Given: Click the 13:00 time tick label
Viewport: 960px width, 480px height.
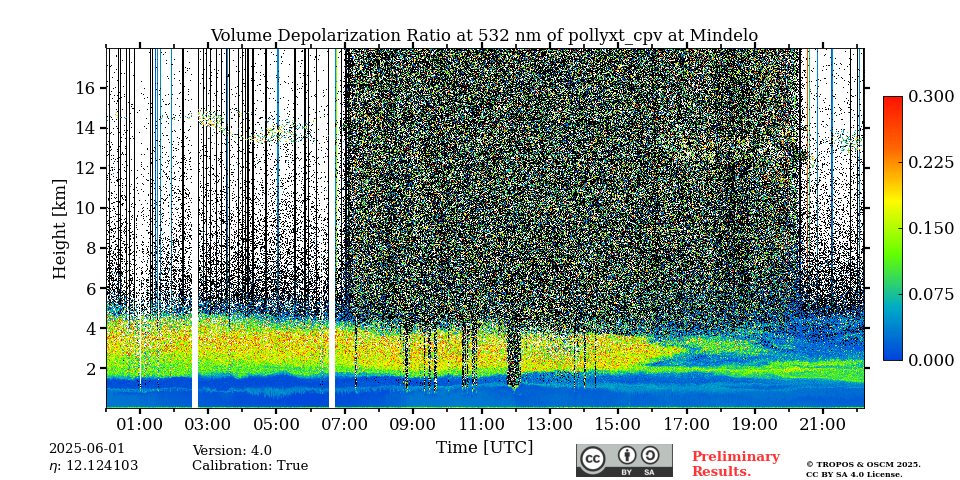Looking at the screenshot, I should 549,424.
